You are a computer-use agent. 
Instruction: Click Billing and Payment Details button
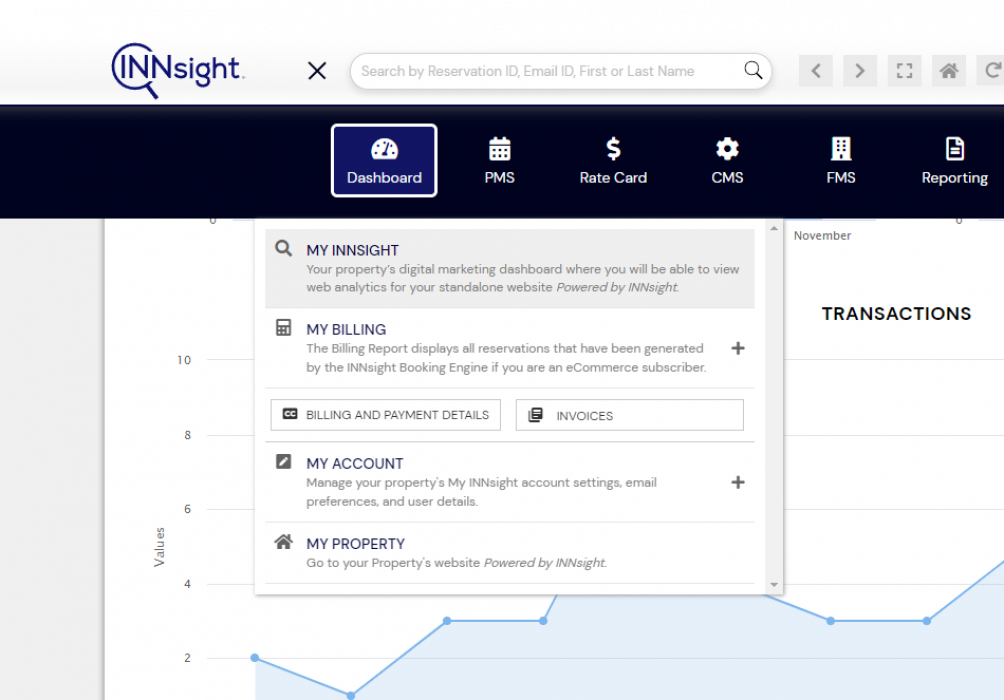point(386,415)
